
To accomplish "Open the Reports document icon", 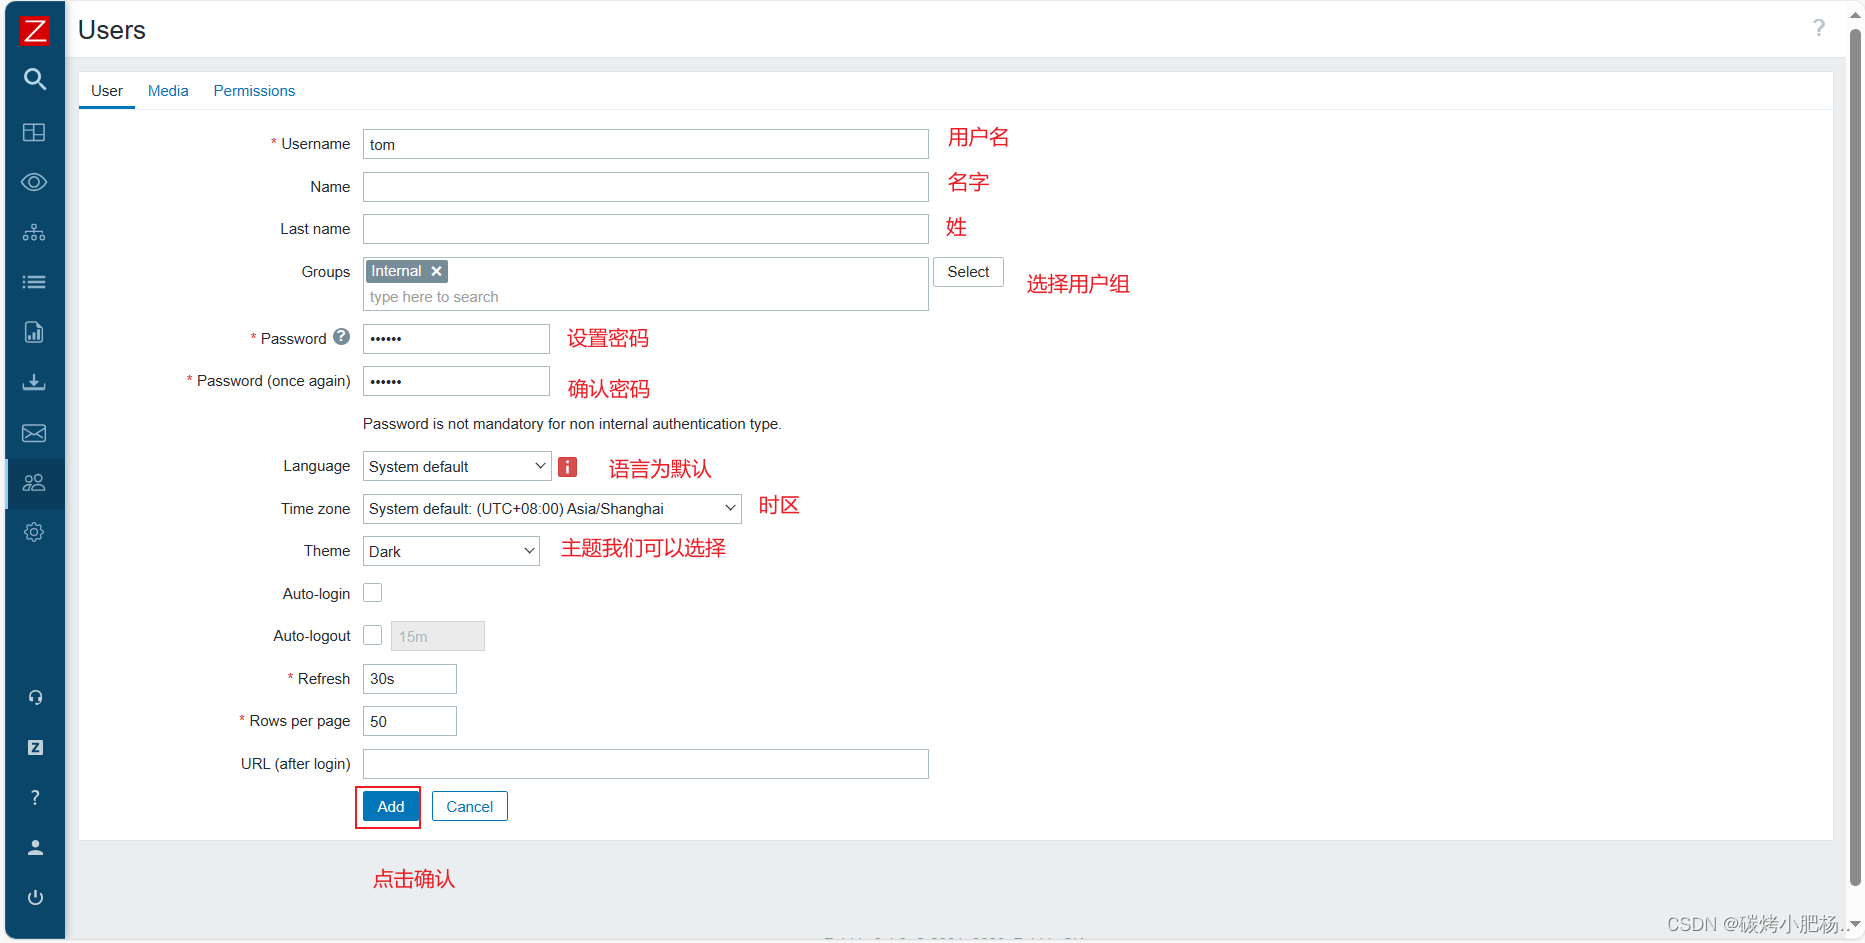I will click(x=34, y=332).
